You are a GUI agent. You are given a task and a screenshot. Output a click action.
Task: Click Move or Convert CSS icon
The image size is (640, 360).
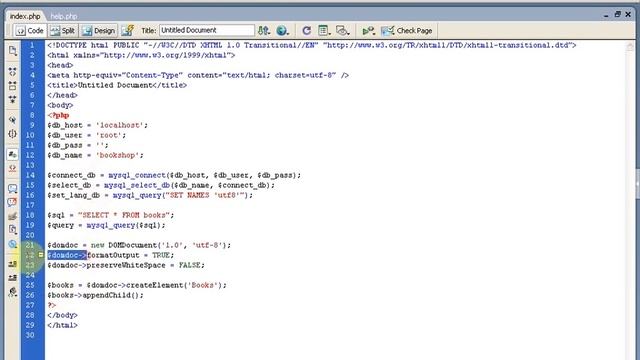pyautogui.click(x=13, y=244)
